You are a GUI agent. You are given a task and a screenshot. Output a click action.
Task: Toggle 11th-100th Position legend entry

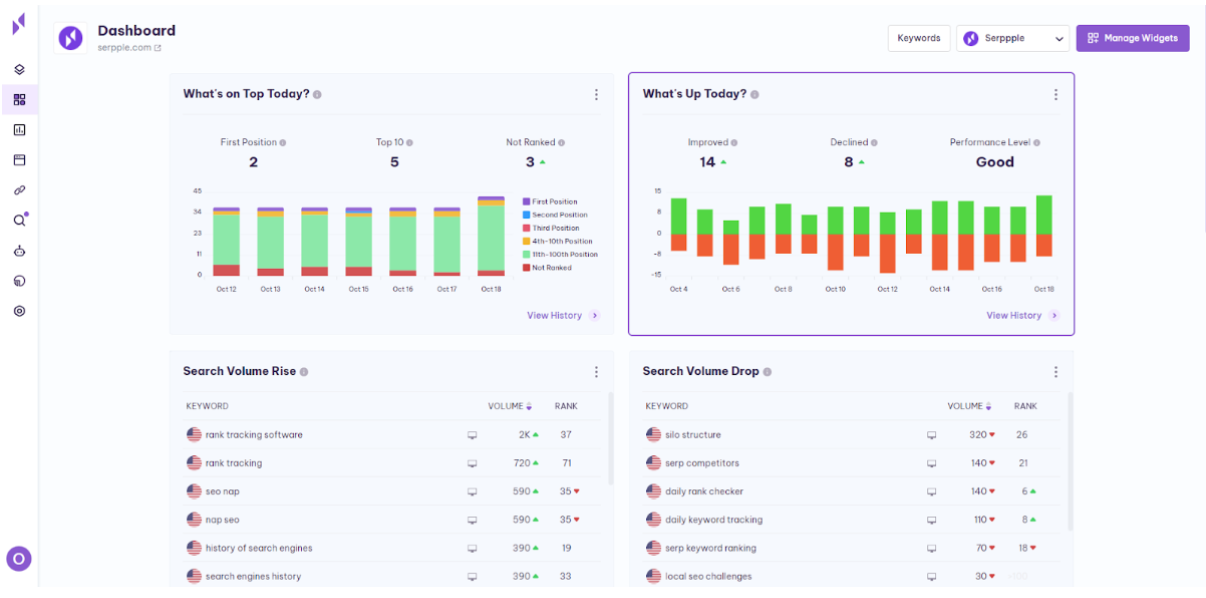pyautogui.click(x=560, y=254)
